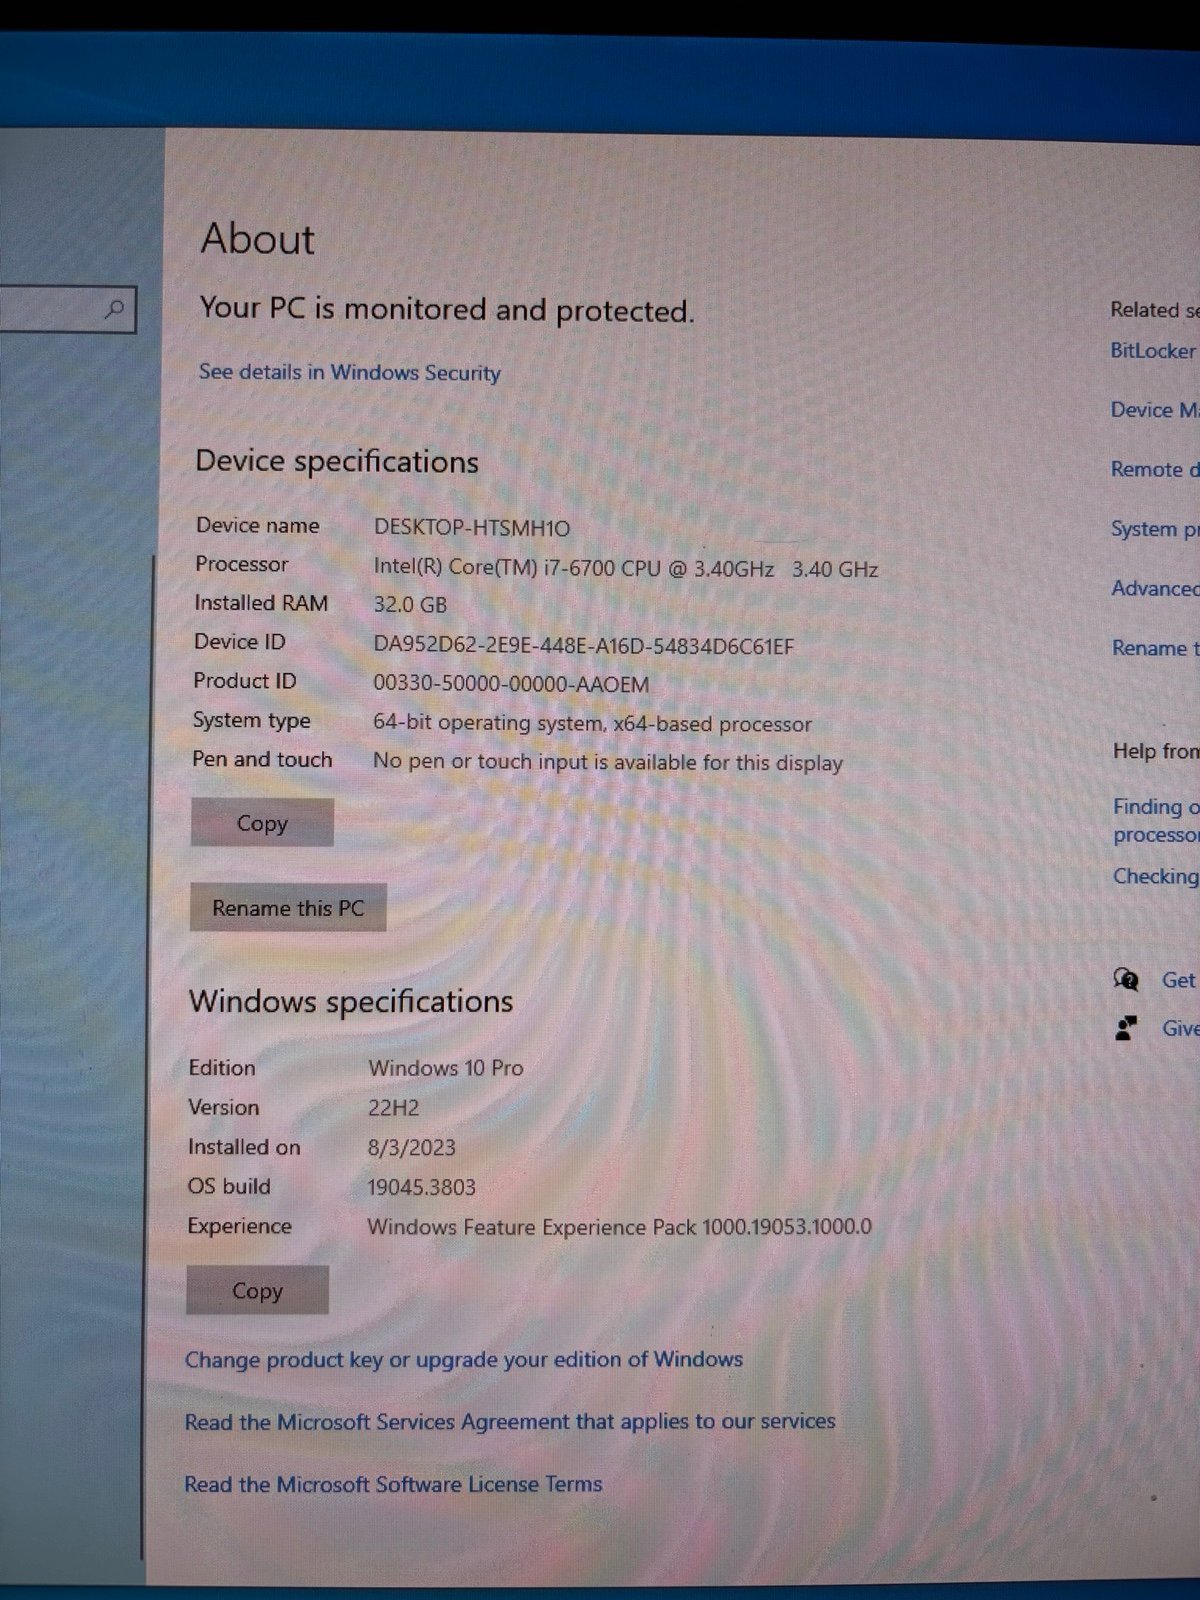Open Microsoft Software License Terms link
Viewport: 1200px width, 1600px height.
[393, 1484]
